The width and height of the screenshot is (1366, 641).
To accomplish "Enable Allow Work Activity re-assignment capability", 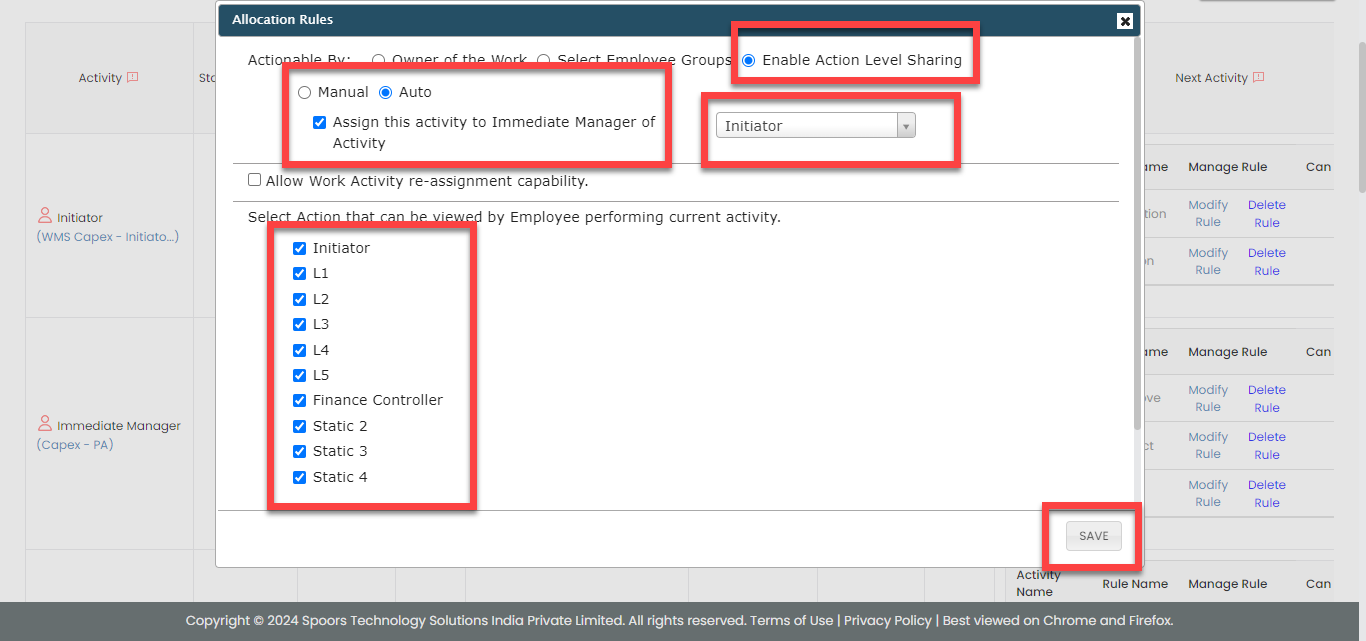I will pyautogui.click(x=255, y=180).
